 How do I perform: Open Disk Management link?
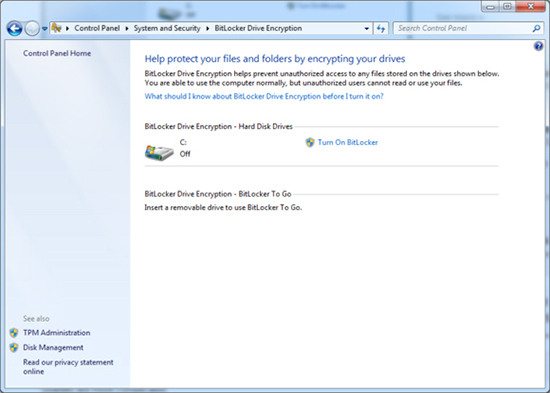(x=53, y=347)
